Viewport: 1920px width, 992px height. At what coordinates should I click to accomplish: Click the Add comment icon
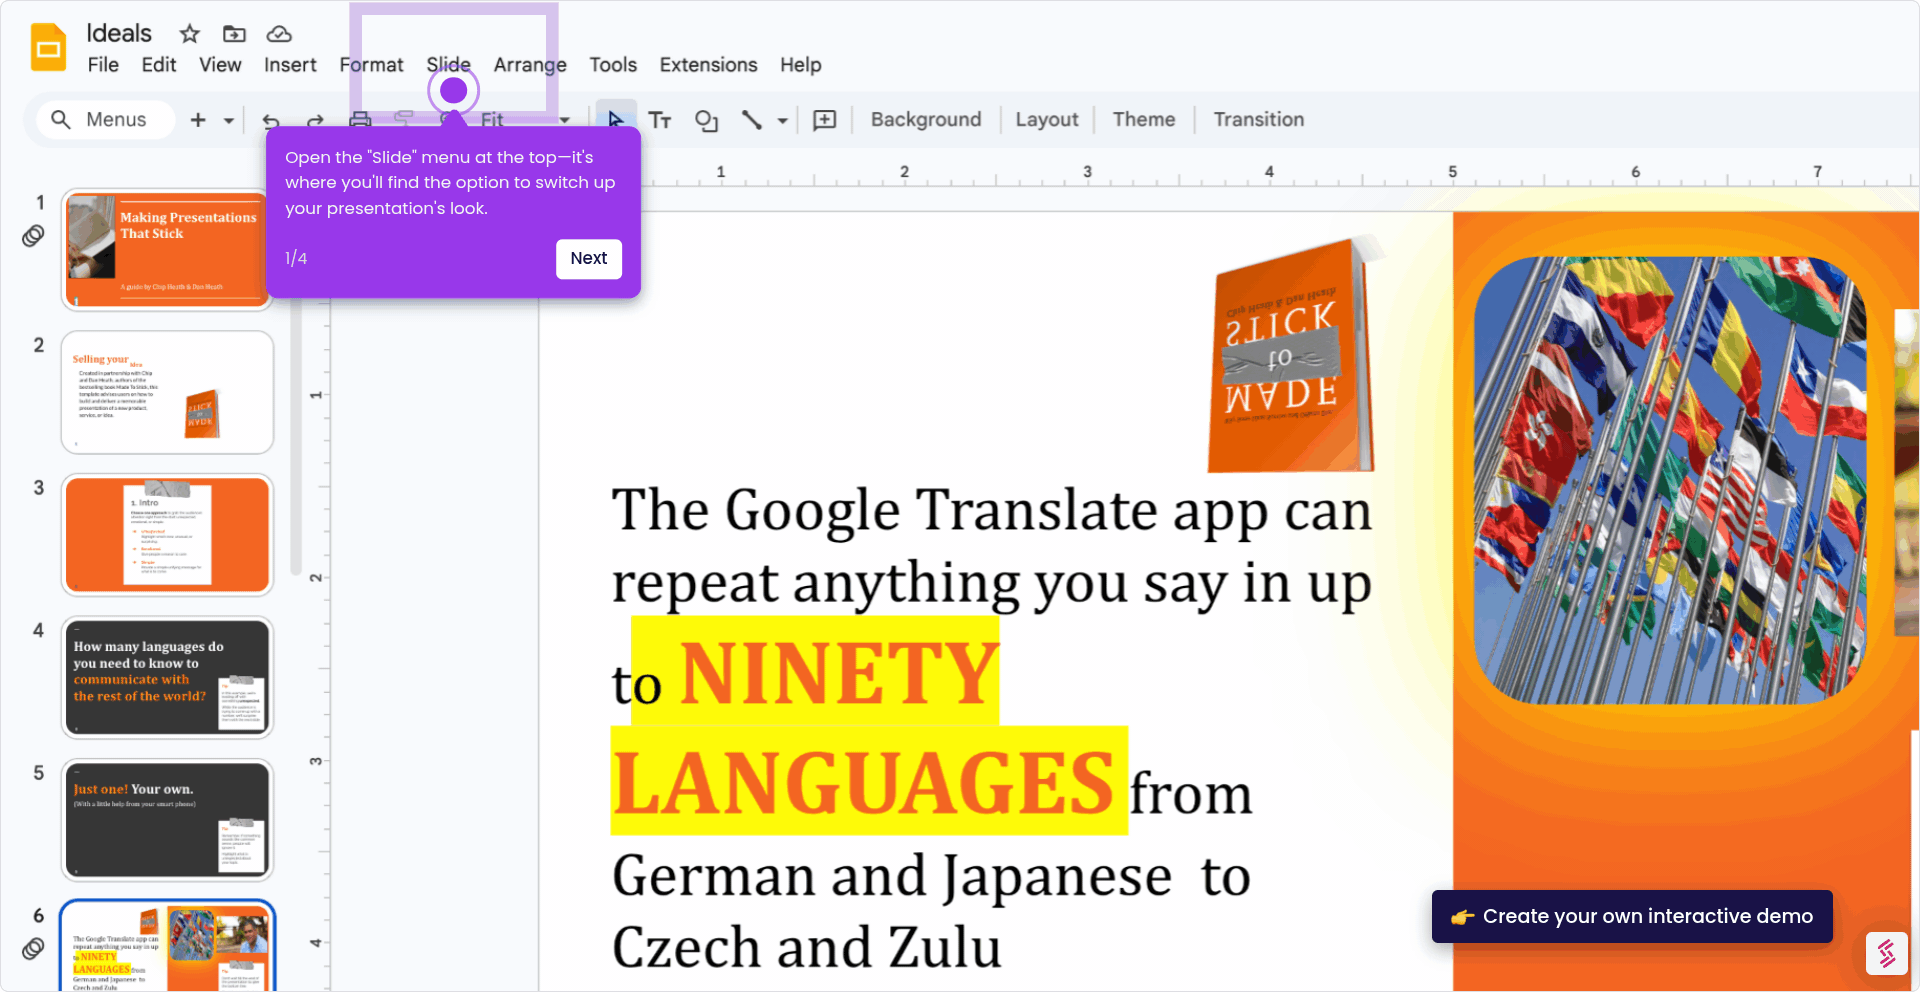[825, 120]
